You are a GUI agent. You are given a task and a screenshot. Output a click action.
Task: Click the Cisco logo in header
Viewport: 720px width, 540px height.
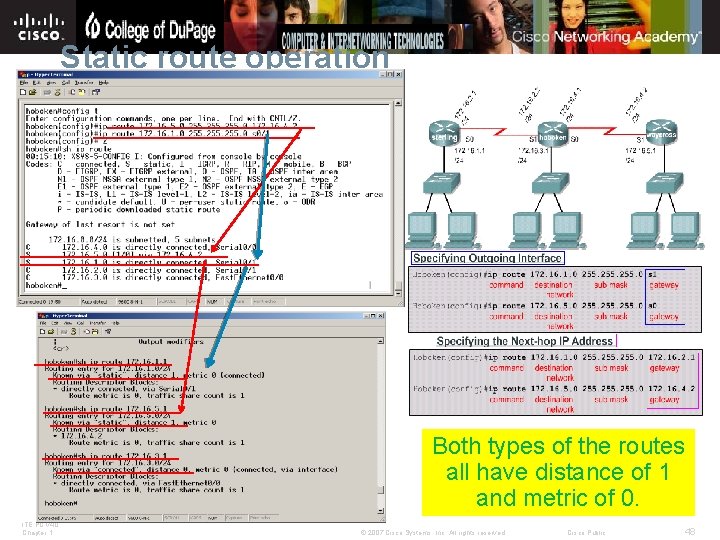pos(39,27)
